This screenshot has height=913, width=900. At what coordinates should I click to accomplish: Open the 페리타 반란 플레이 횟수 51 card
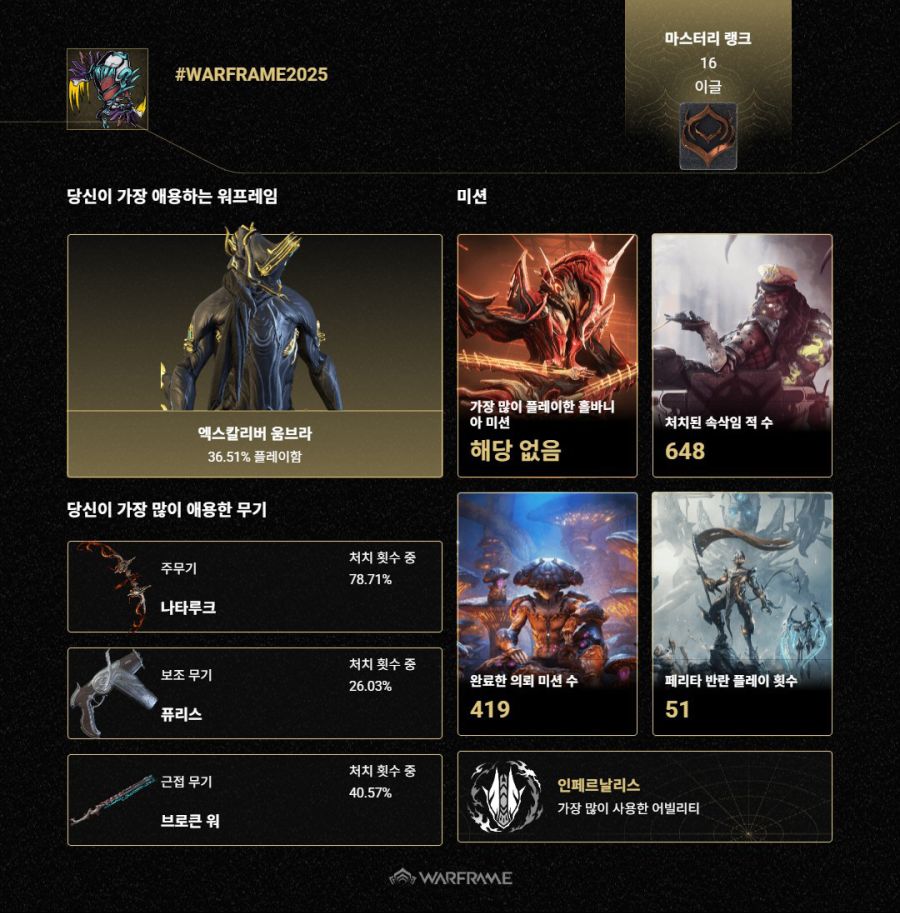[x=742, y=614]
